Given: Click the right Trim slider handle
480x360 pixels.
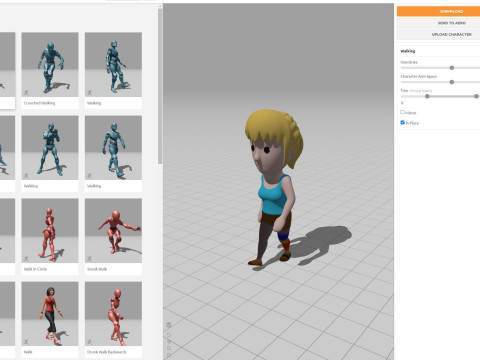Looking at the screenshot, I should tap(476, 96).
